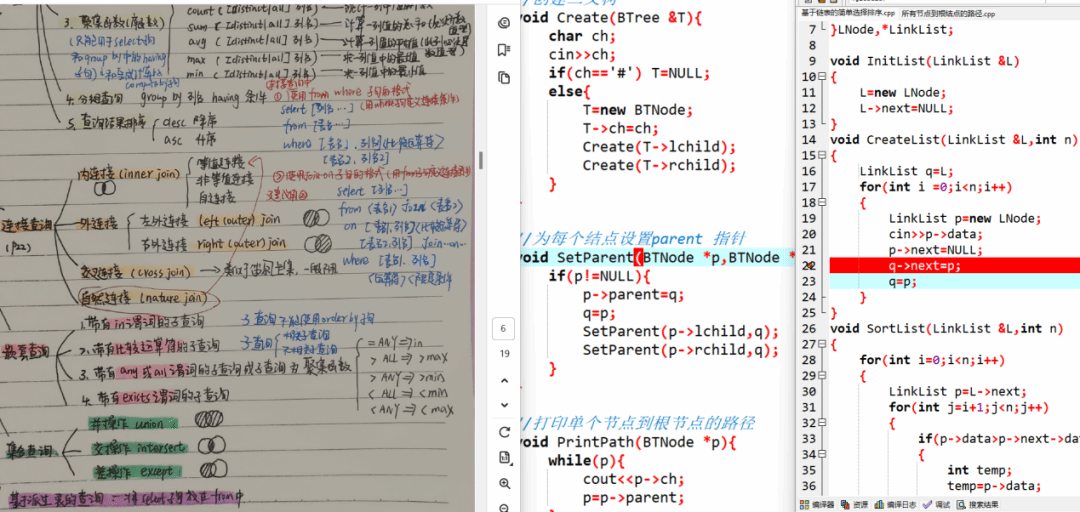Click the zoom out magnifier icon
The width and height of the screenshot is (1080, 512).
pos(503,508)
